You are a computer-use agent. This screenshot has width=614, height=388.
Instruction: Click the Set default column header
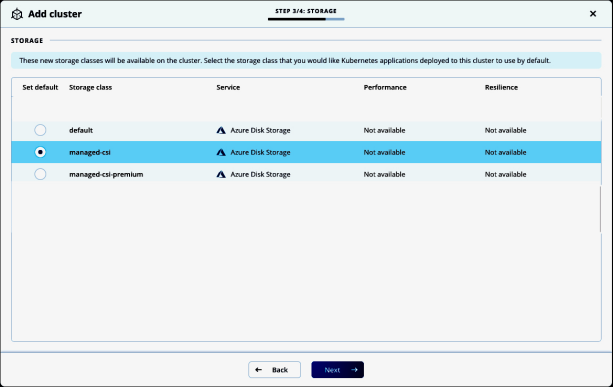40,87
